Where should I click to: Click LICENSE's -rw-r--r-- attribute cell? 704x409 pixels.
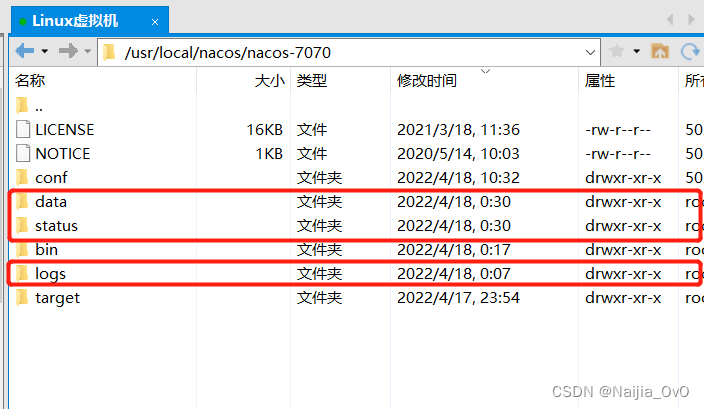[x=618, y=130]
